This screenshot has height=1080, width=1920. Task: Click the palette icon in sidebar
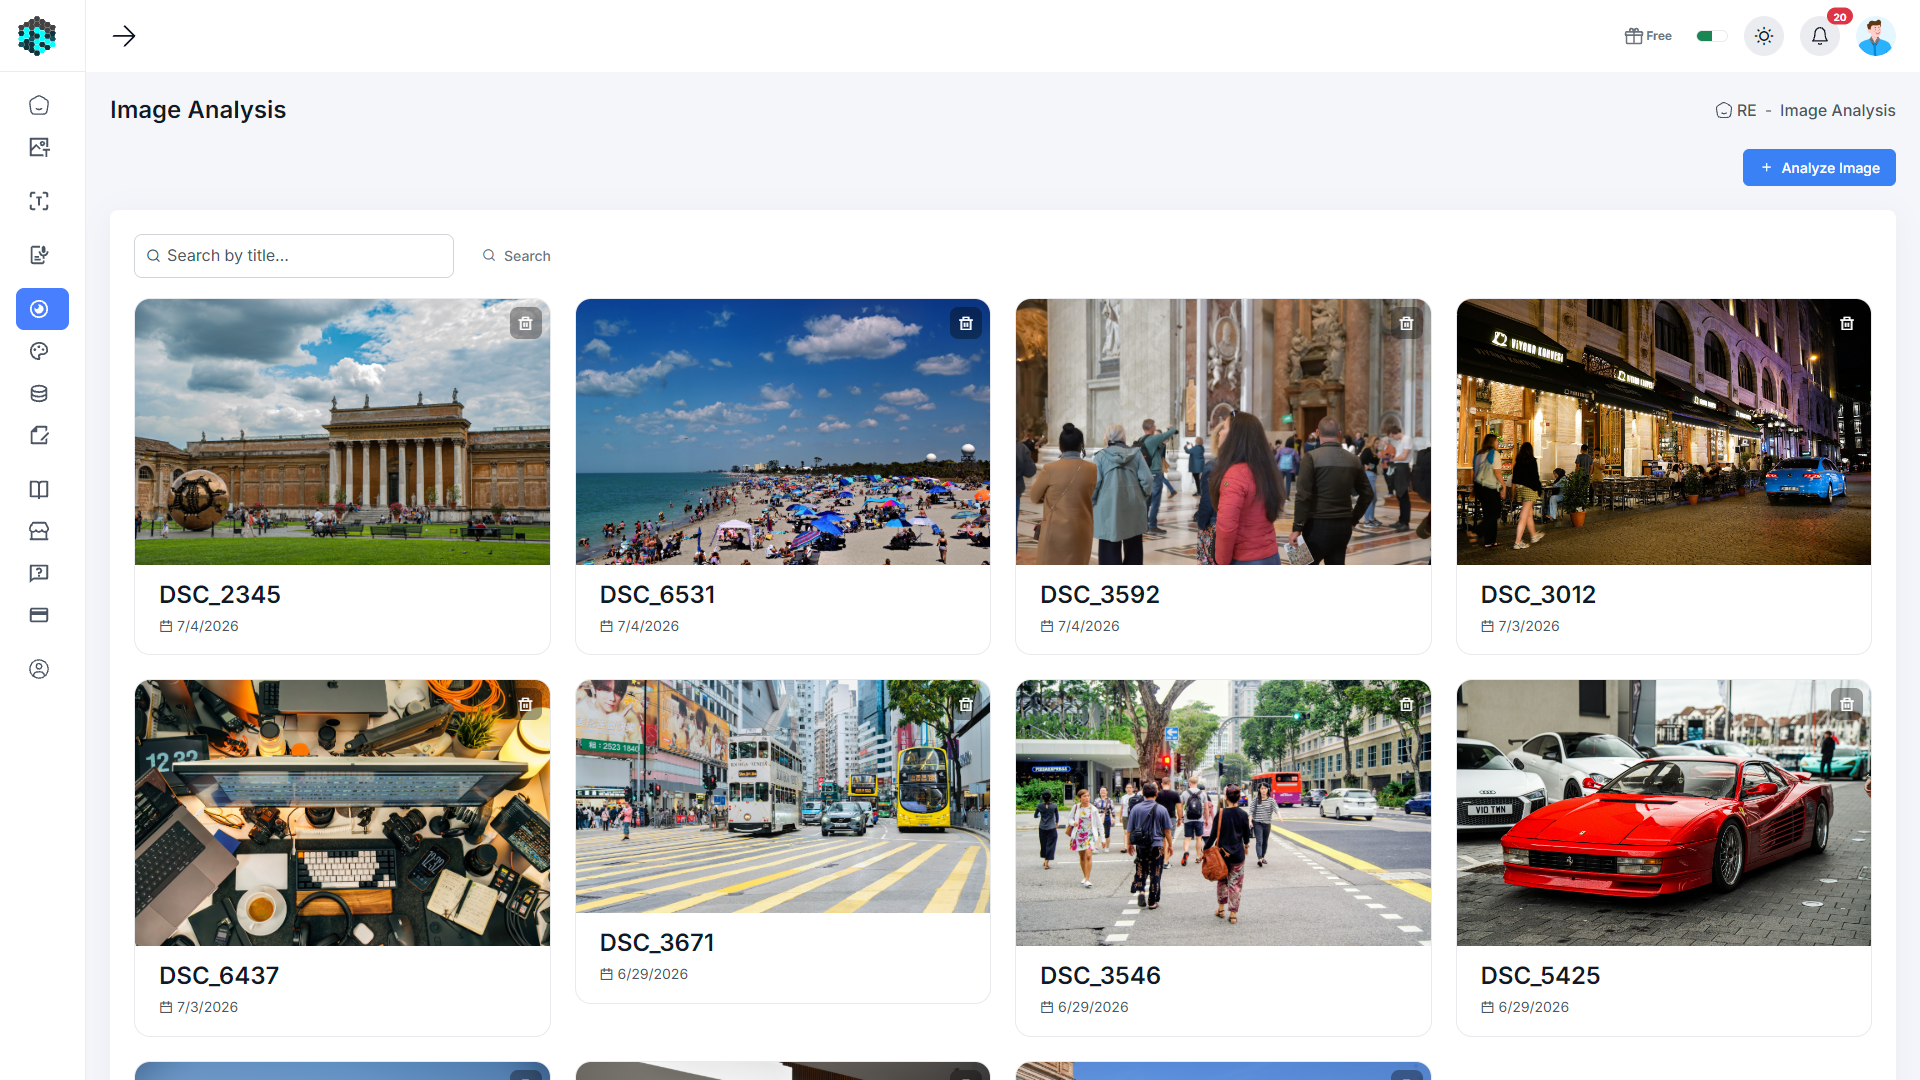tap(39, 351)
